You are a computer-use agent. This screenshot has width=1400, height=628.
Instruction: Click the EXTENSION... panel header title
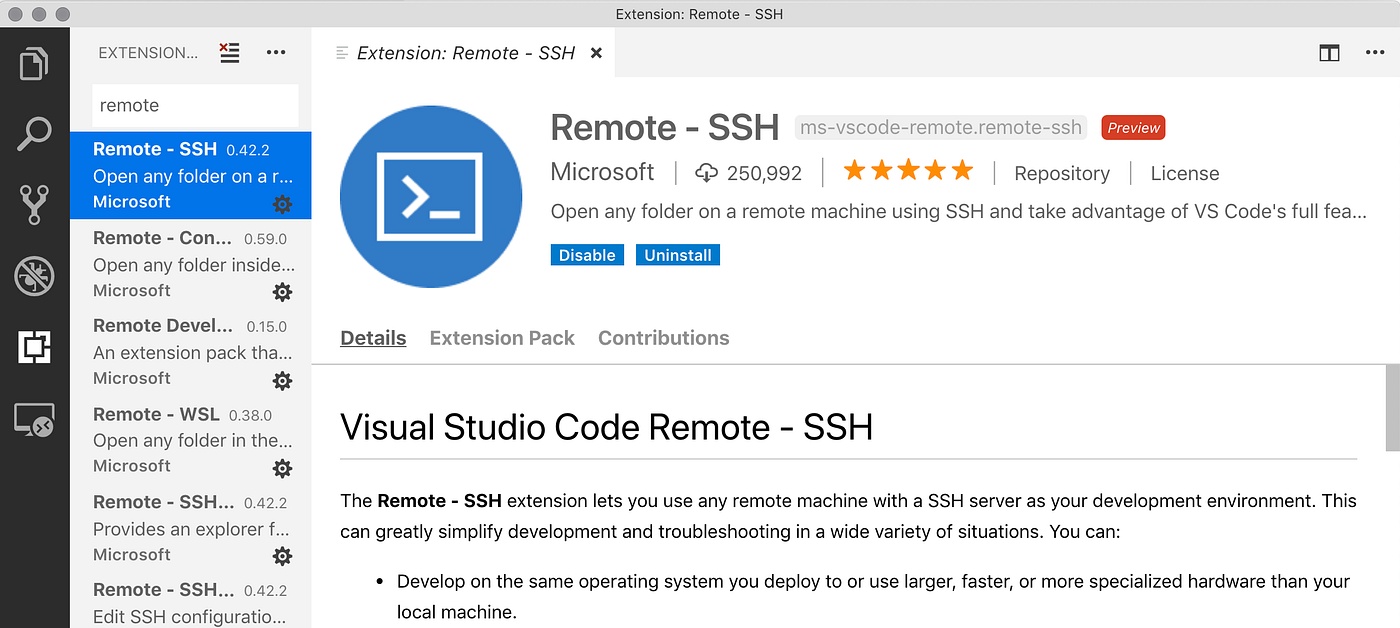pos(148,53)
